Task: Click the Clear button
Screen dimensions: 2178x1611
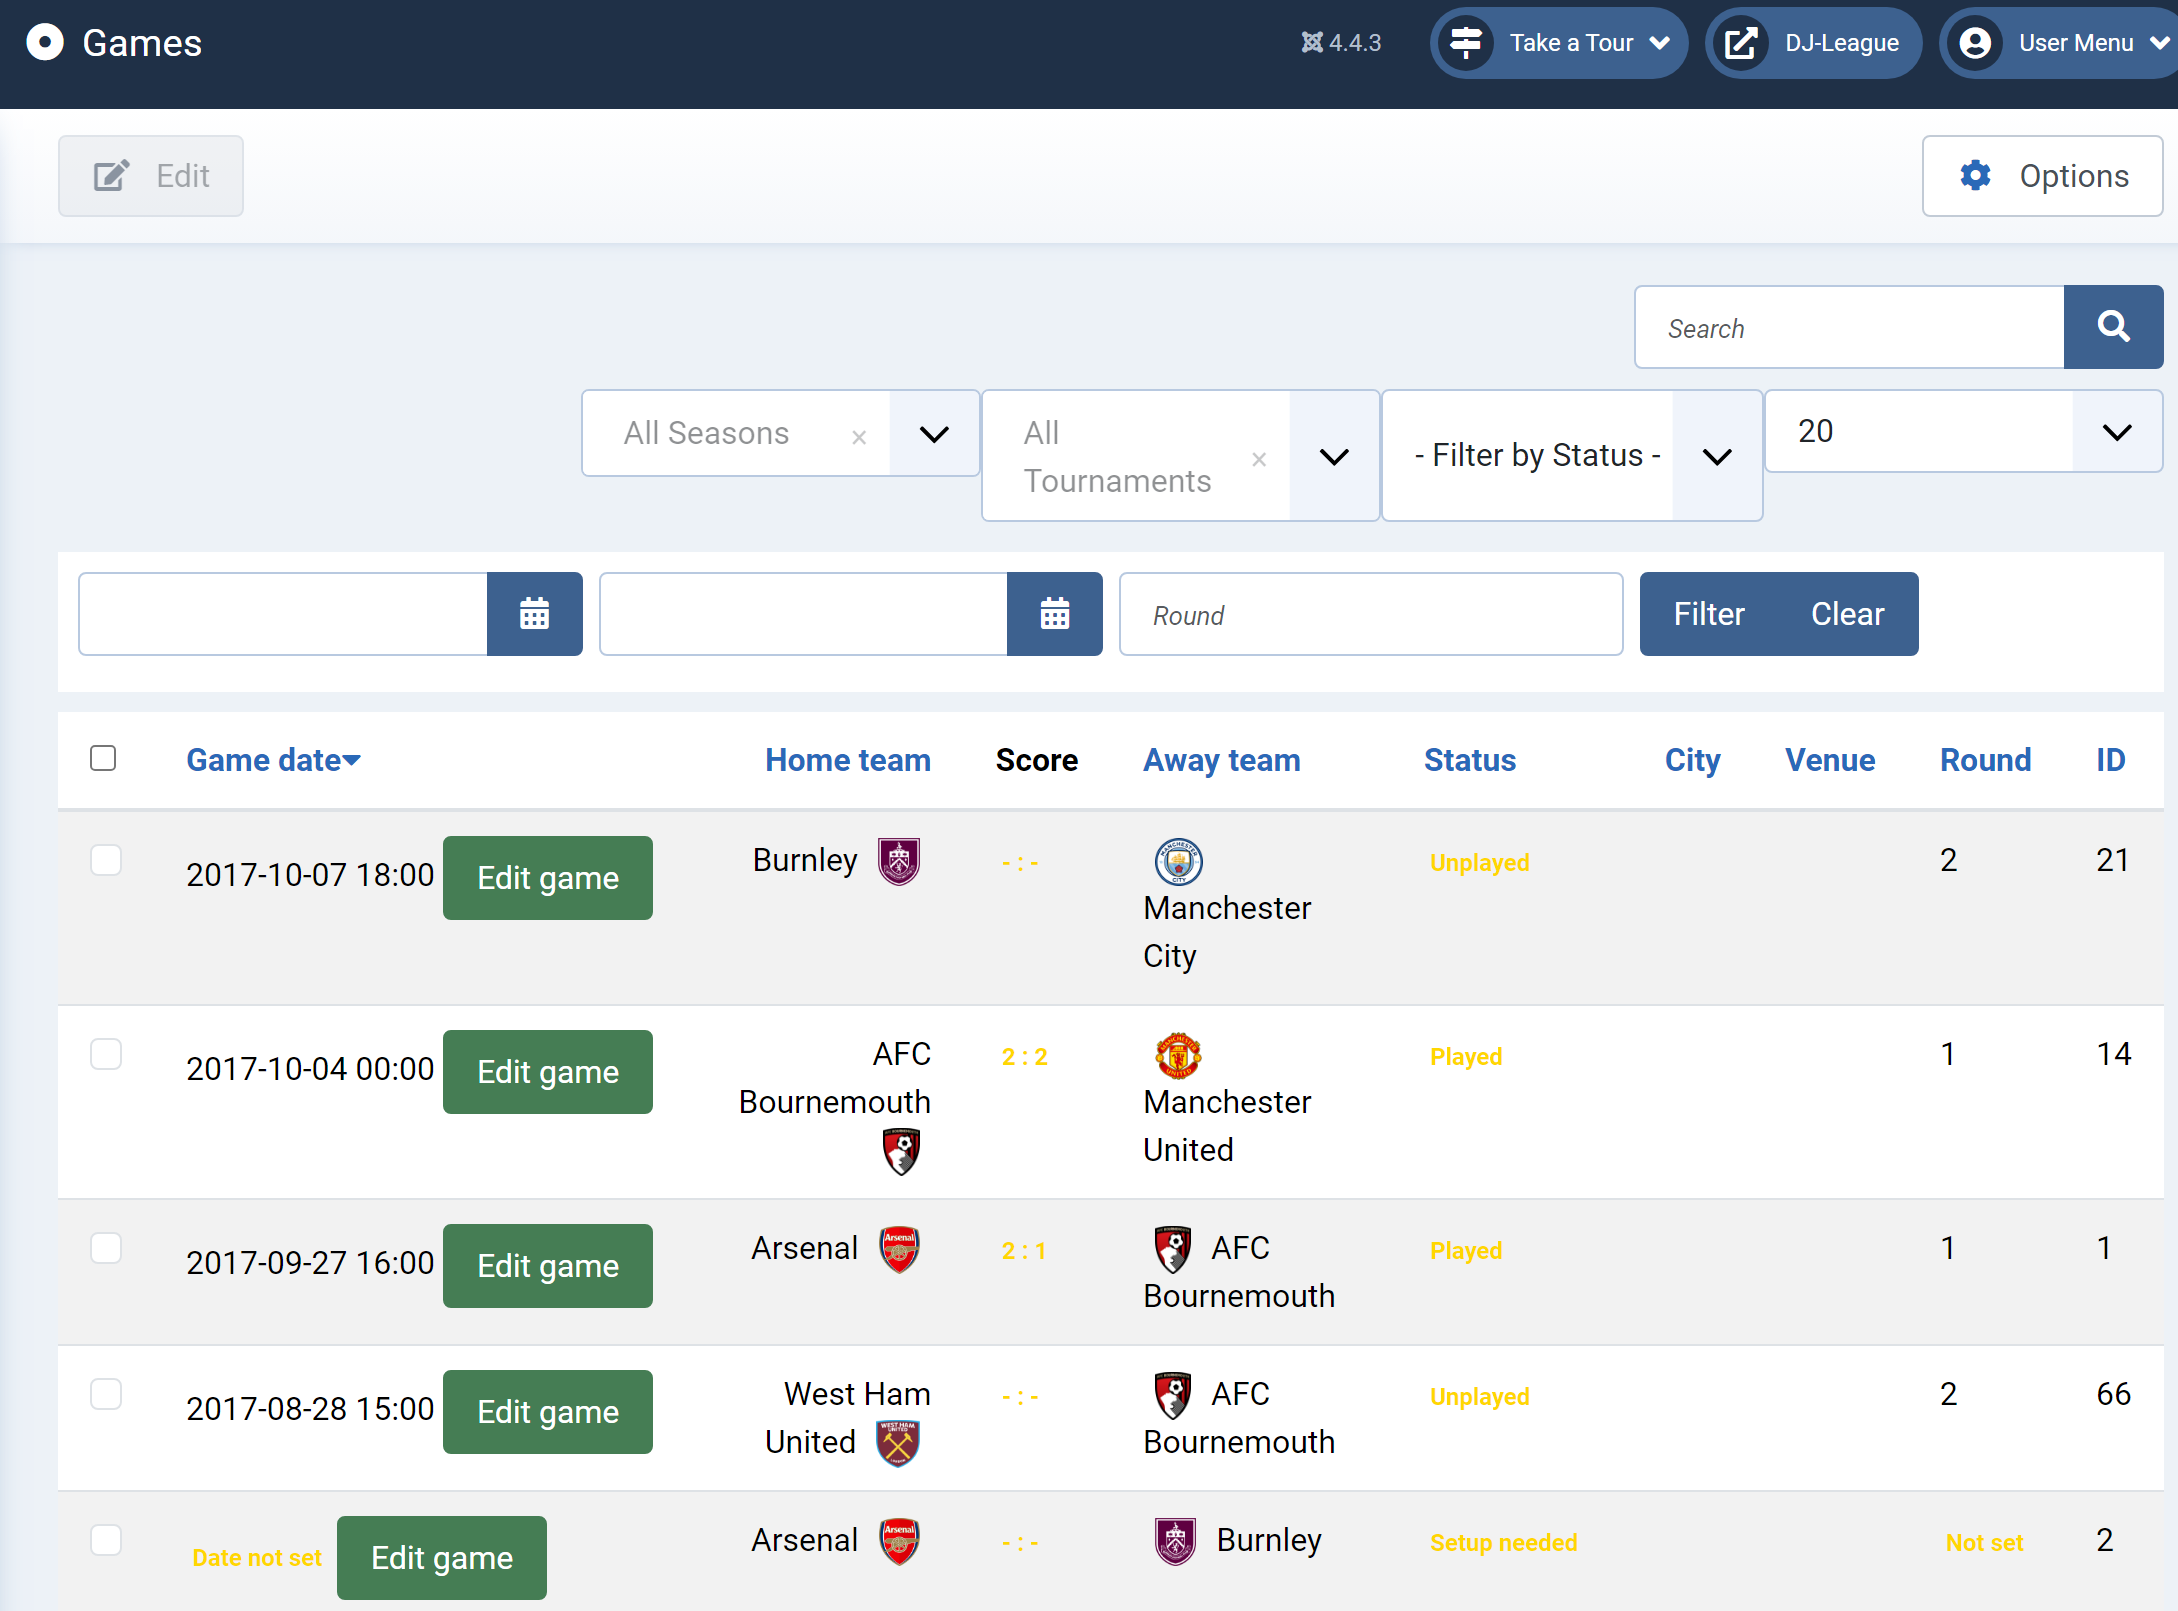Action: (1848, 614)
